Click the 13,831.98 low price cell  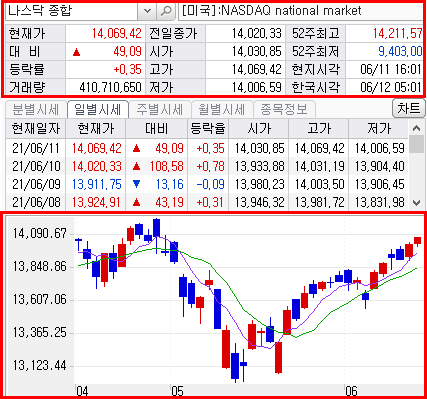pos(379,202)
